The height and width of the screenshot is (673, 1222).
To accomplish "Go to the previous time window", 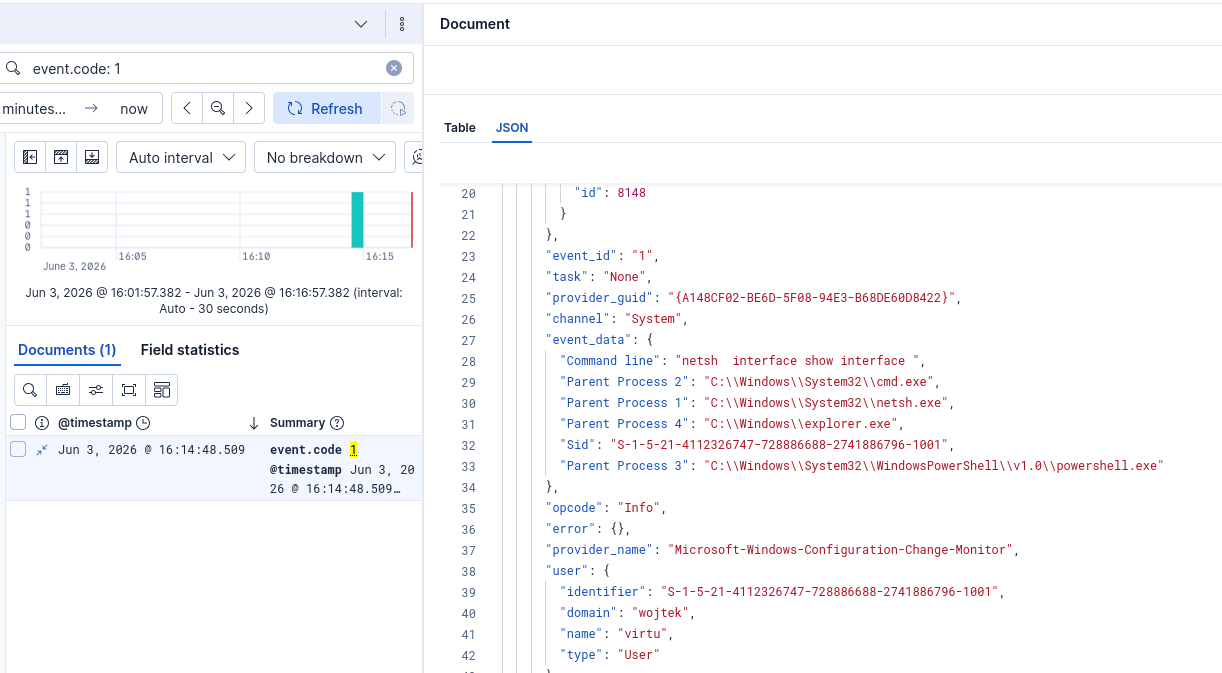I will [187, 108].
